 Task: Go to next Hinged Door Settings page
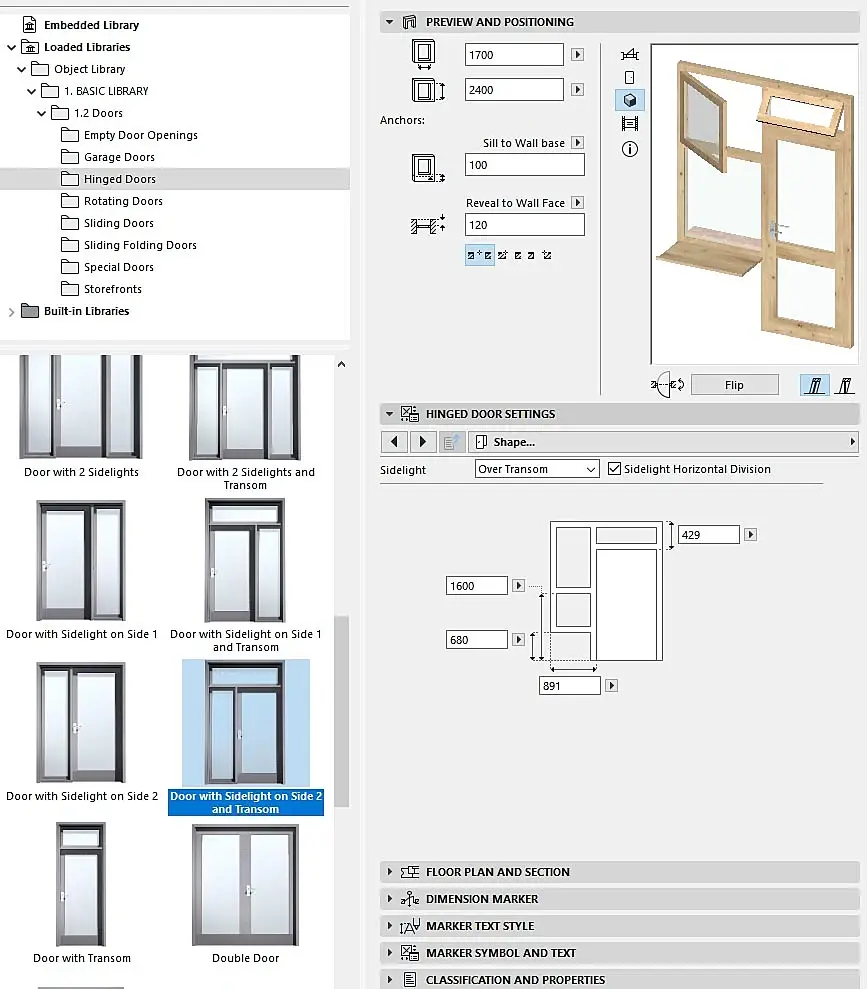tap(423, 442)
